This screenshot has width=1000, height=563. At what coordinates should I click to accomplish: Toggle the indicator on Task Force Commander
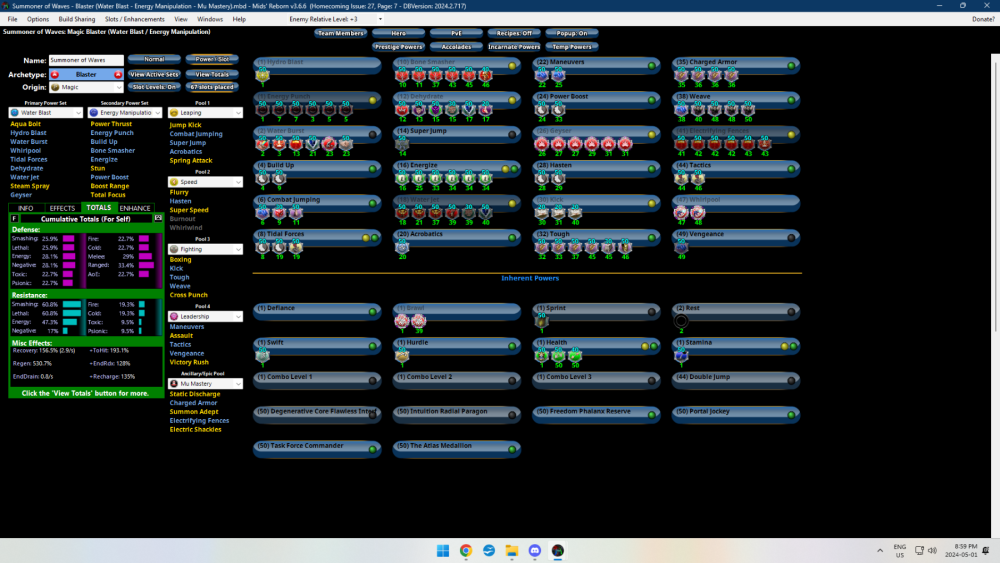pos(373,450)
